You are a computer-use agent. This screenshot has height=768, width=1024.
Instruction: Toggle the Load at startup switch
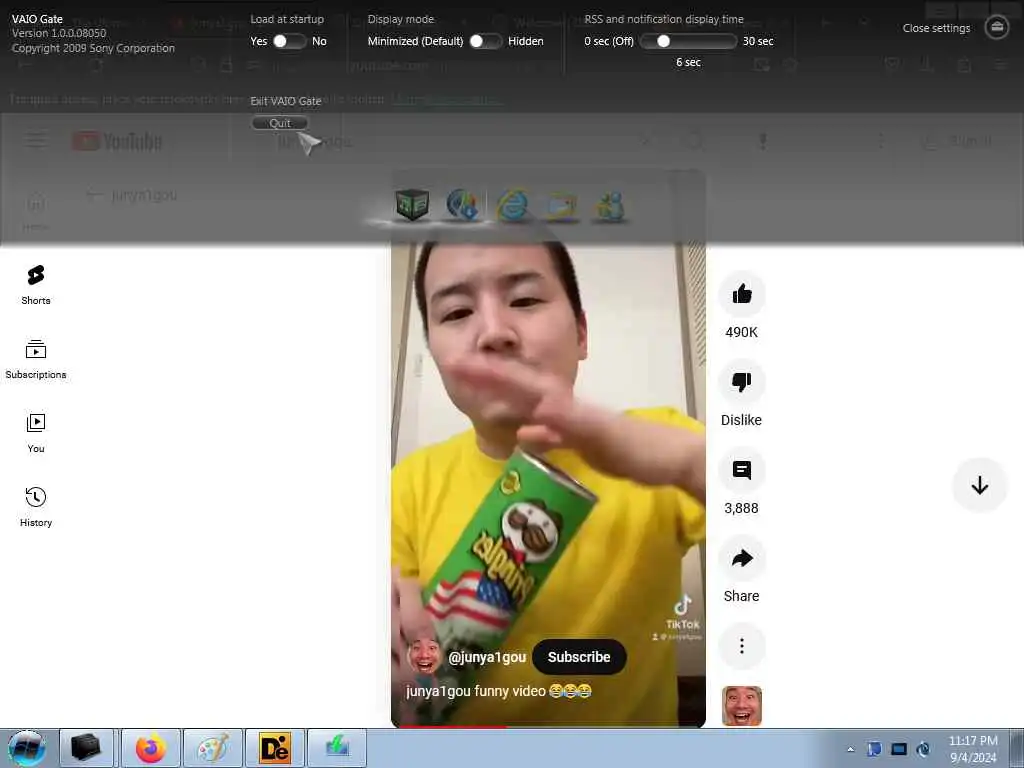coord(289,41)
